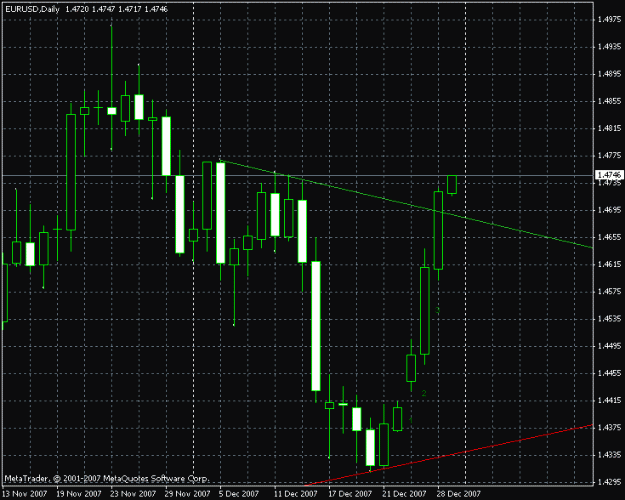625x500 pixels.
Task: Select the chart text label "2"
Action: pyautogui.click(x=424, y=393)
